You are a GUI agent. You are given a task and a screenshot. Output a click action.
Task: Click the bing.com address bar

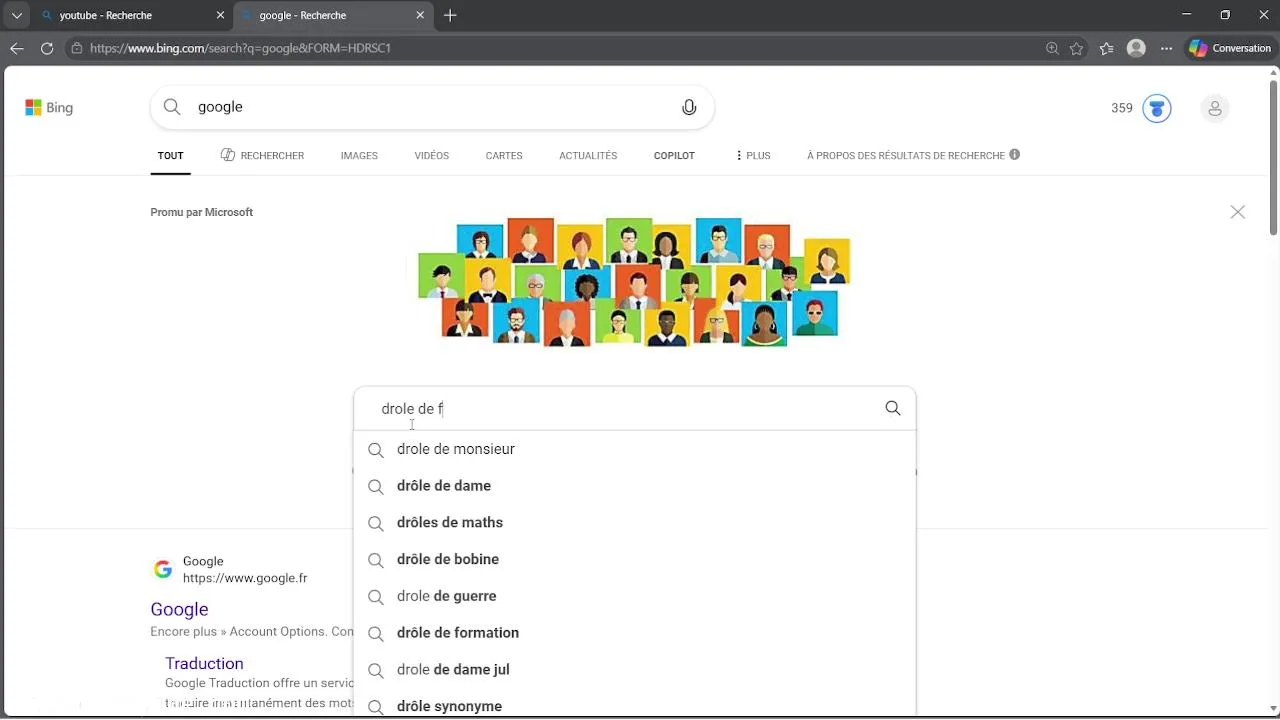point(560,48)
